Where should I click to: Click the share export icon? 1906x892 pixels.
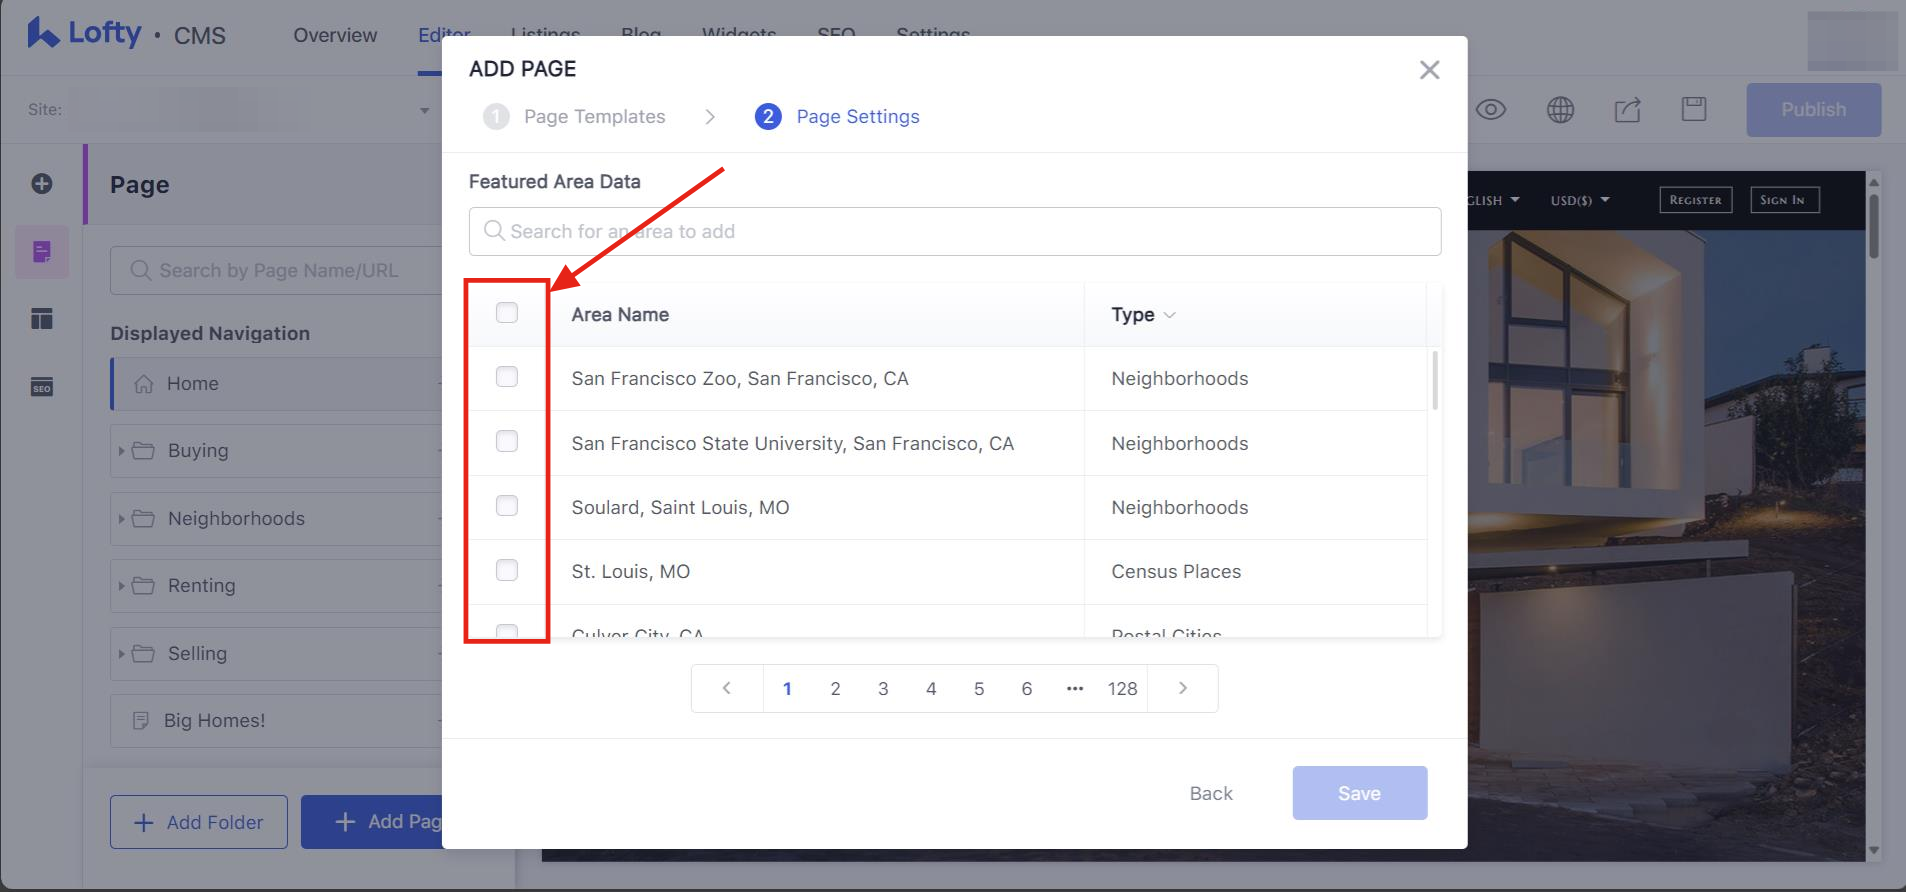pyautogui.click(x=1627, y=110)
